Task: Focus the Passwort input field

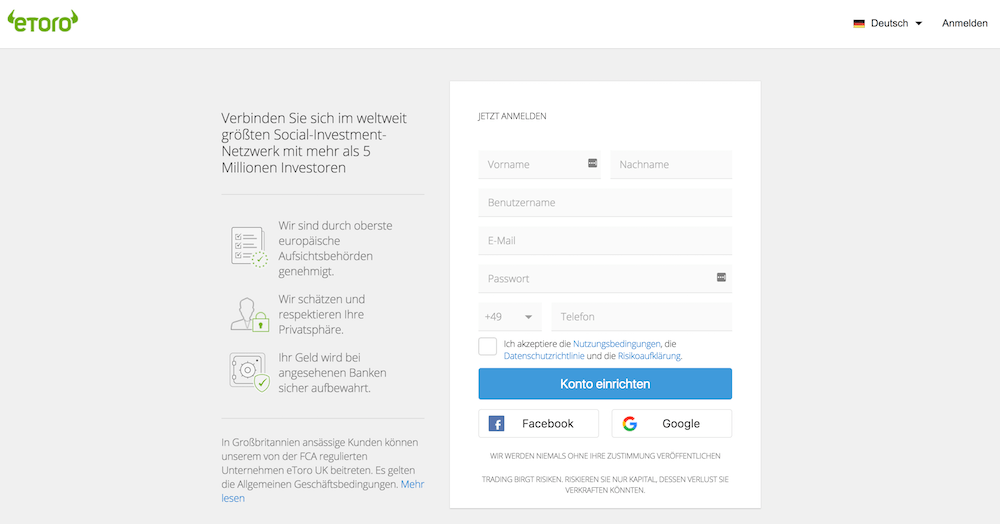Action: pyautogui.click(x=605, y=279)
